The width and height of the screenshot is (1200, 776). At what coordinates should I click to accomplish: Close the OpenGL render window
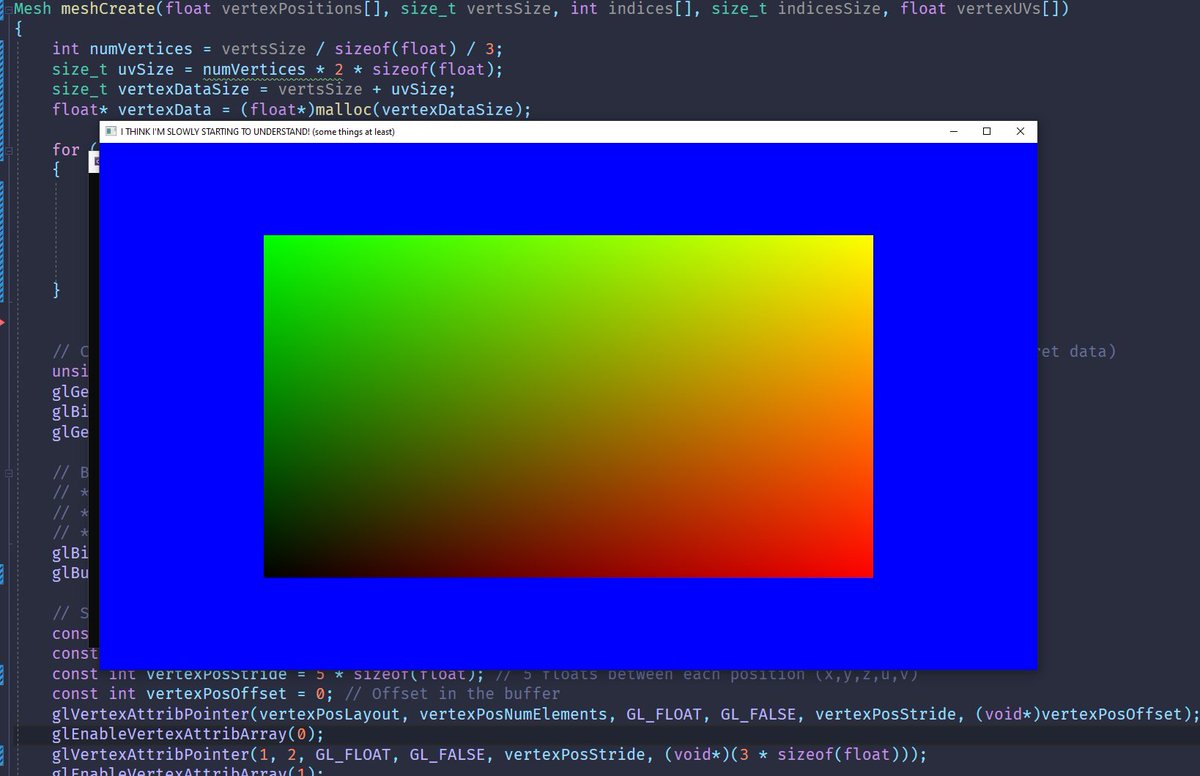point(1020,132)
